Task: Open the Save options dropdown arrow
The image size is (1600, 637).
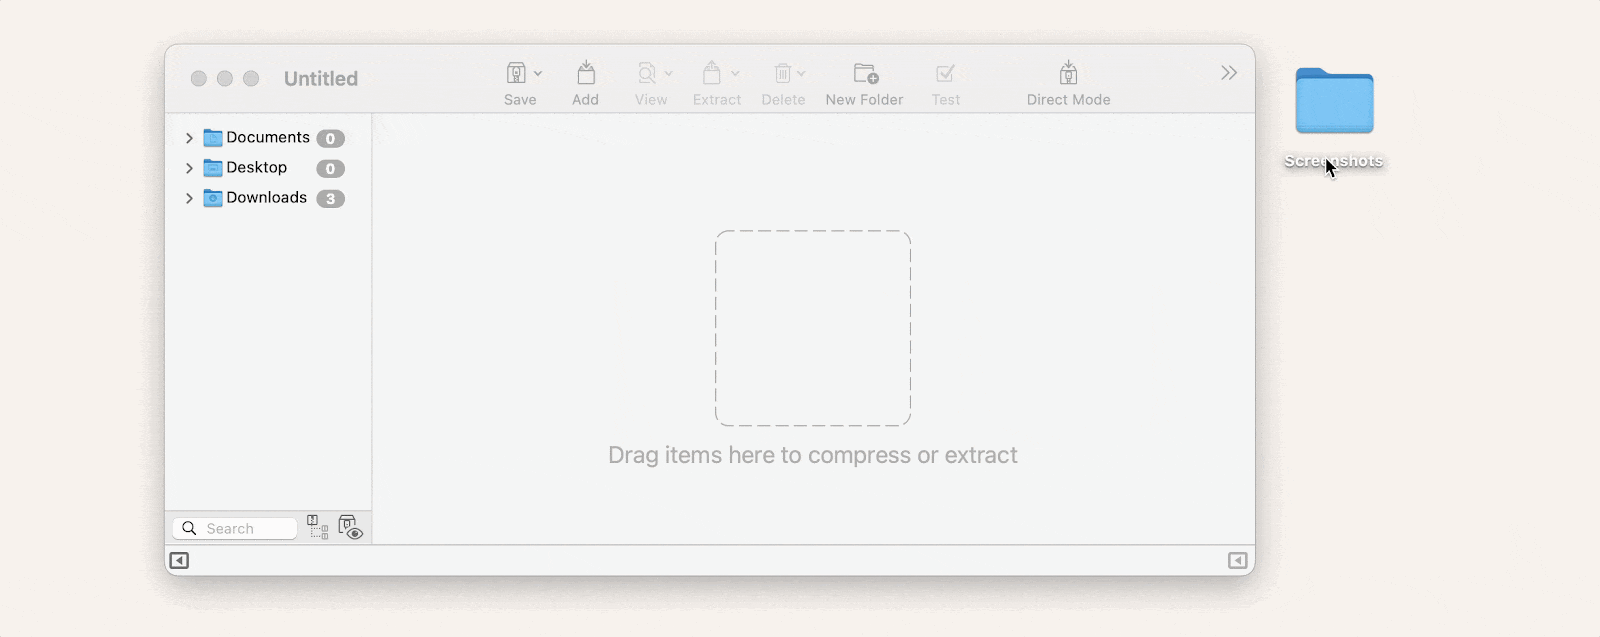Action: point(538,74)
